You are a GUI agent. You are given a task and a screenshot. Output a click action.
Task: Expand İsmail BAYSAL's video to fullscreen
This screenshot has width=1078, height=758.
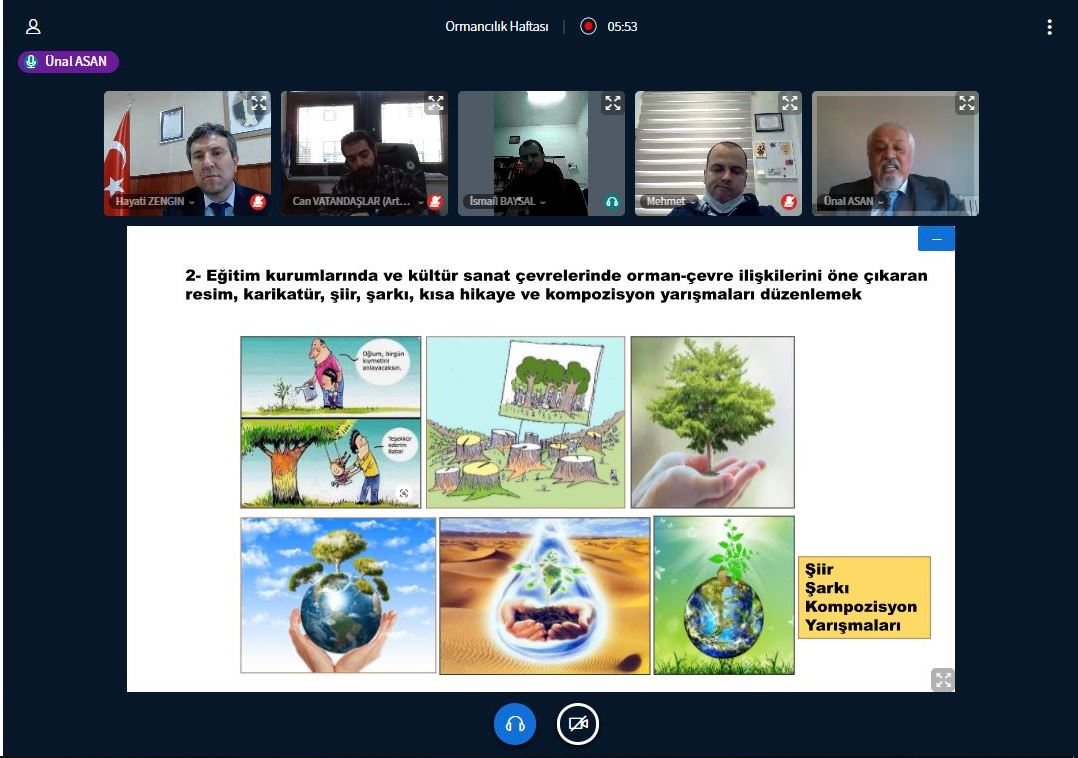point(613,103)
